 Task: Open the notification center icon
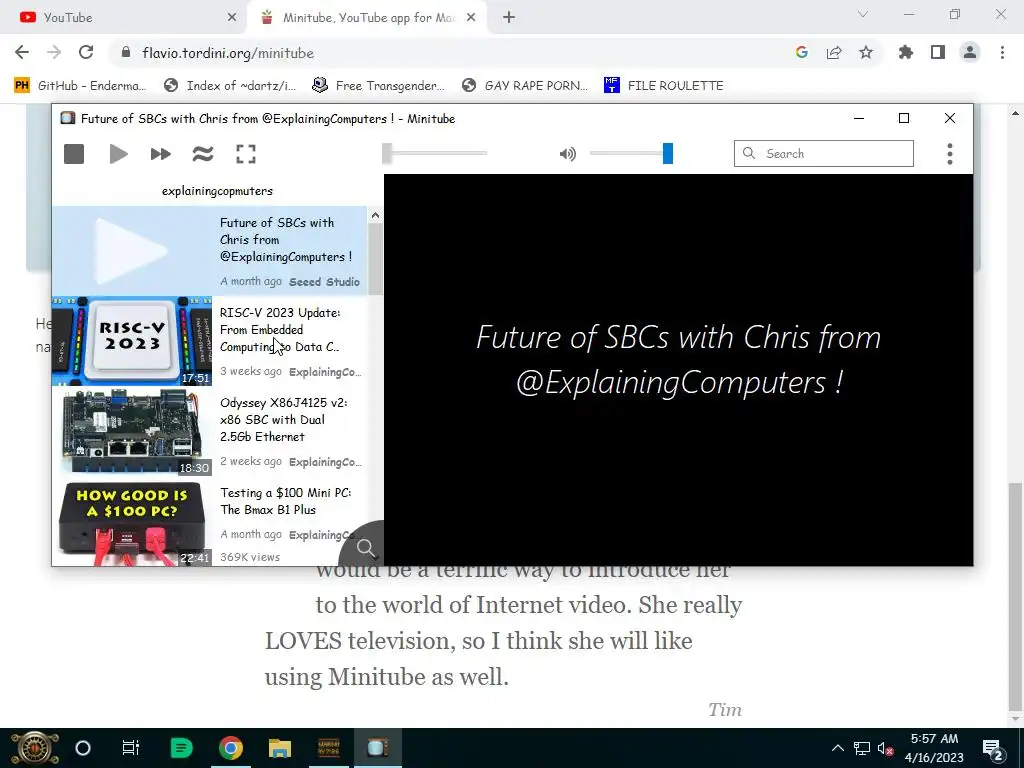(993, 749)
